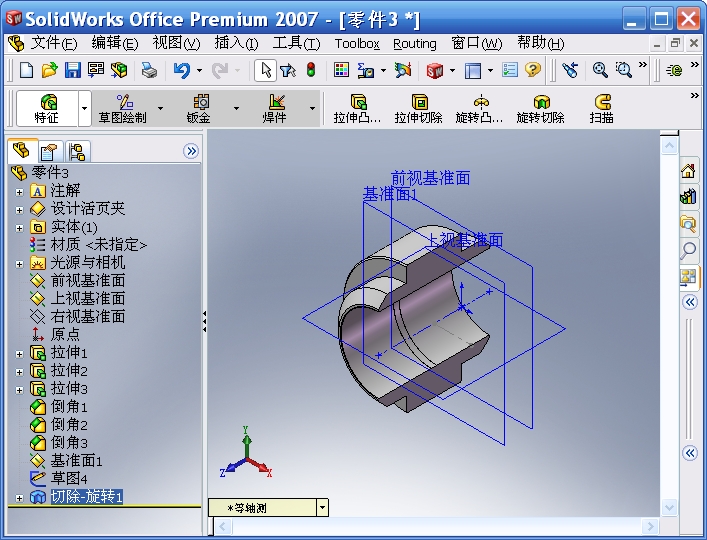Viewport: 707px width, 540px height.
Task: Open the Routing menu
Action: click(x=415, y=44)
